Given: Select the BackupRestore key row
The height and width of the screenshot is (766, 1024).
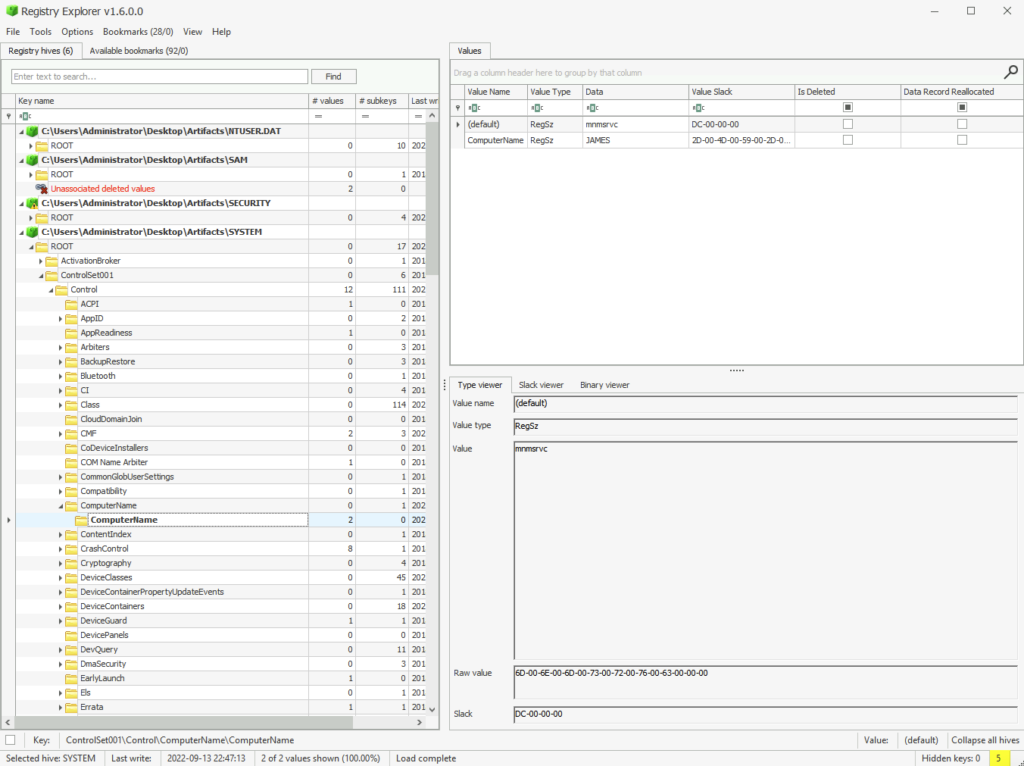Looking at the screenshot, I should coord(219,362).
